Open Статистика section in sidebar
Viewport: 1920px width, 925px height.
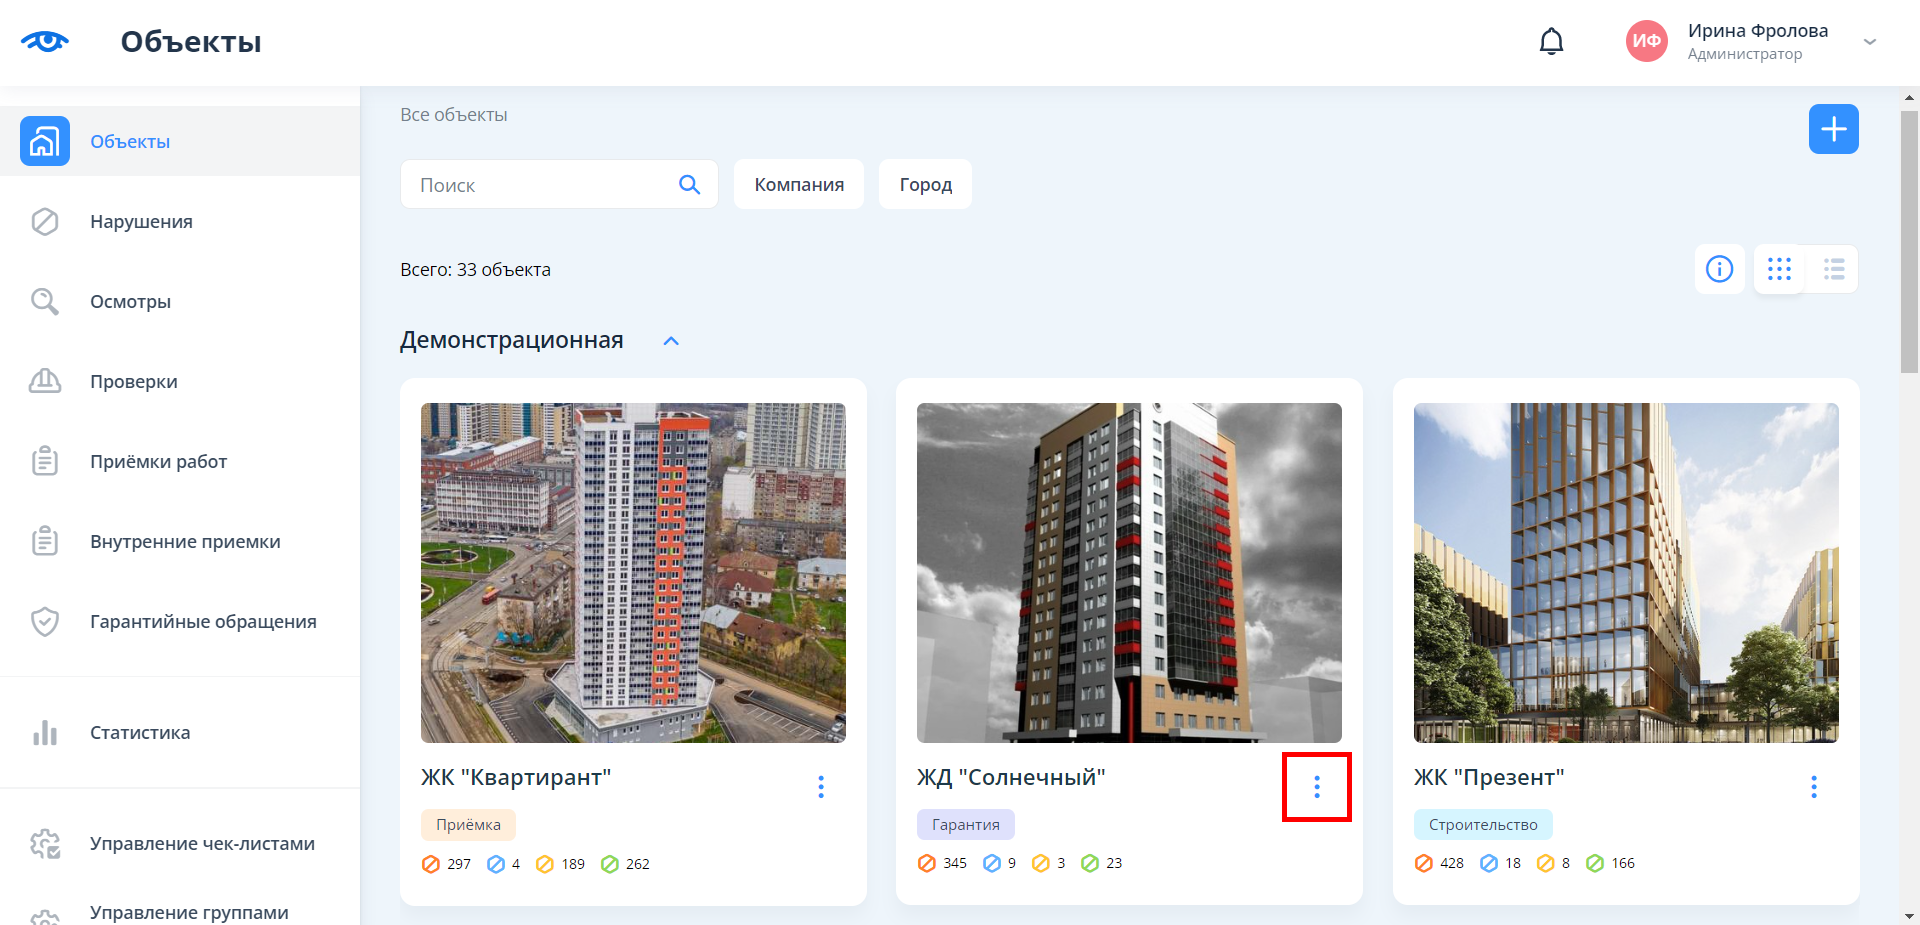(x=140, y=733)
